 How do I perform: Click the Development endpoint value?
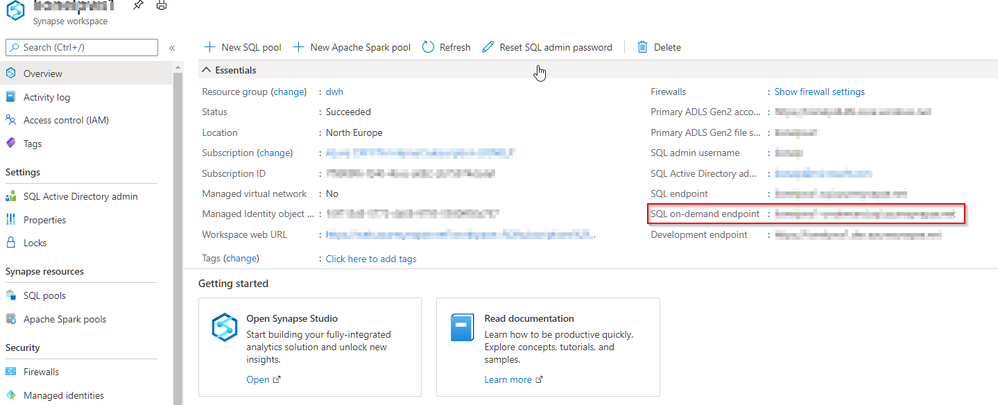click(858, 235)
